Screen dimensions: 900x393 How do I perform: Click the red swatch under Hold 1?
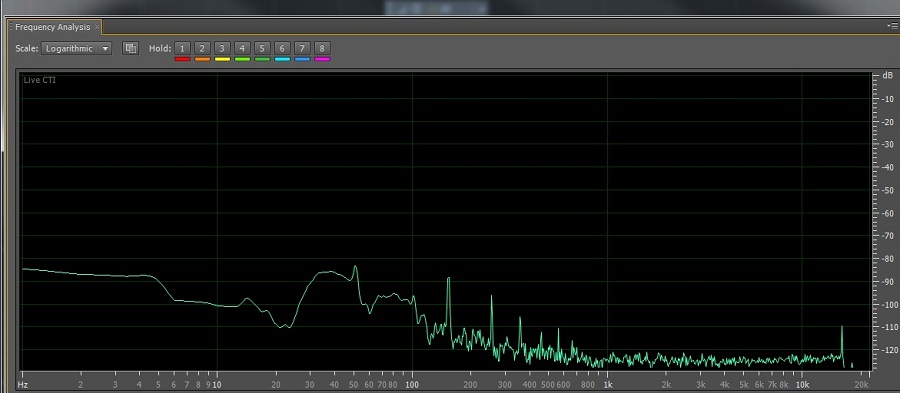[183, 59]
